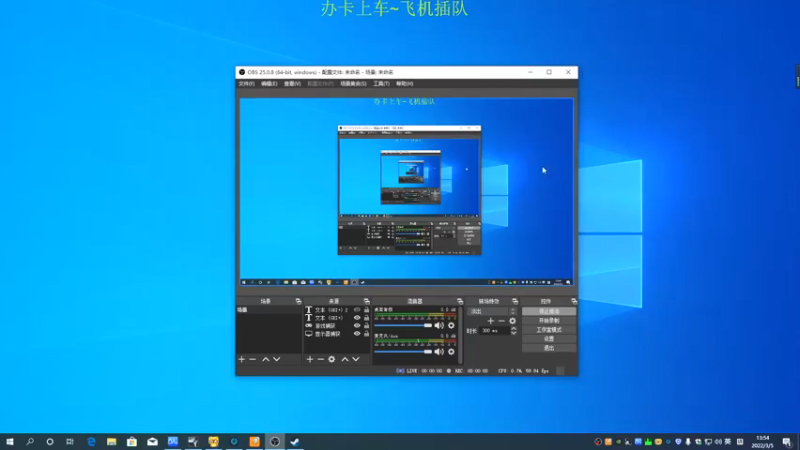This screenshot has width=800, height=450.
Task: Open the 工具(T) menu
Action: (381, 84)
